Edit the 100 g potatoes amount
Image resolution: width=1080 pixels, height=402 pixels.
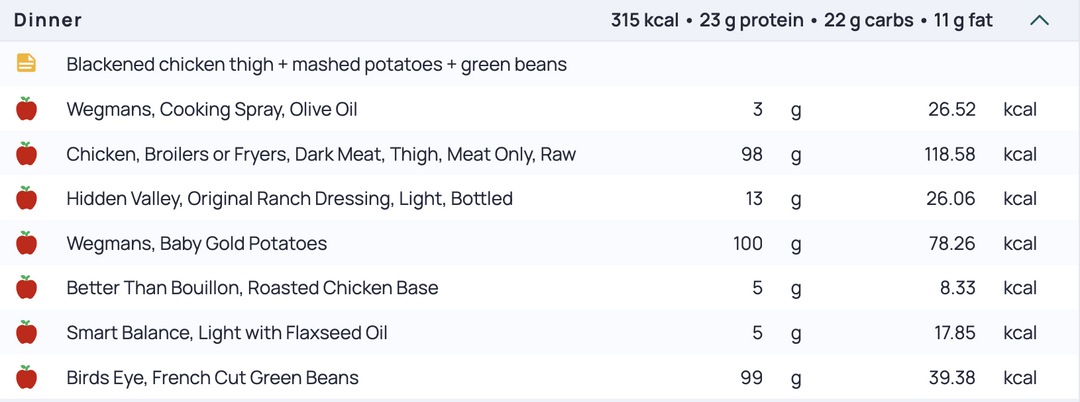(x=748, y=244)
